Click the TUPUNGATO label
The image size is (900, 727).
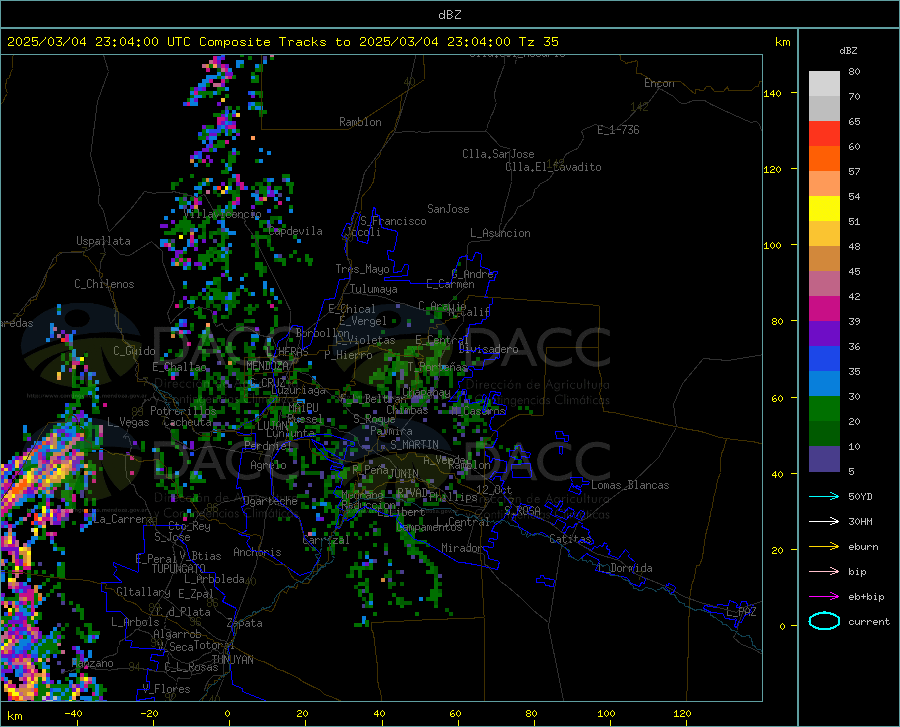179,569
